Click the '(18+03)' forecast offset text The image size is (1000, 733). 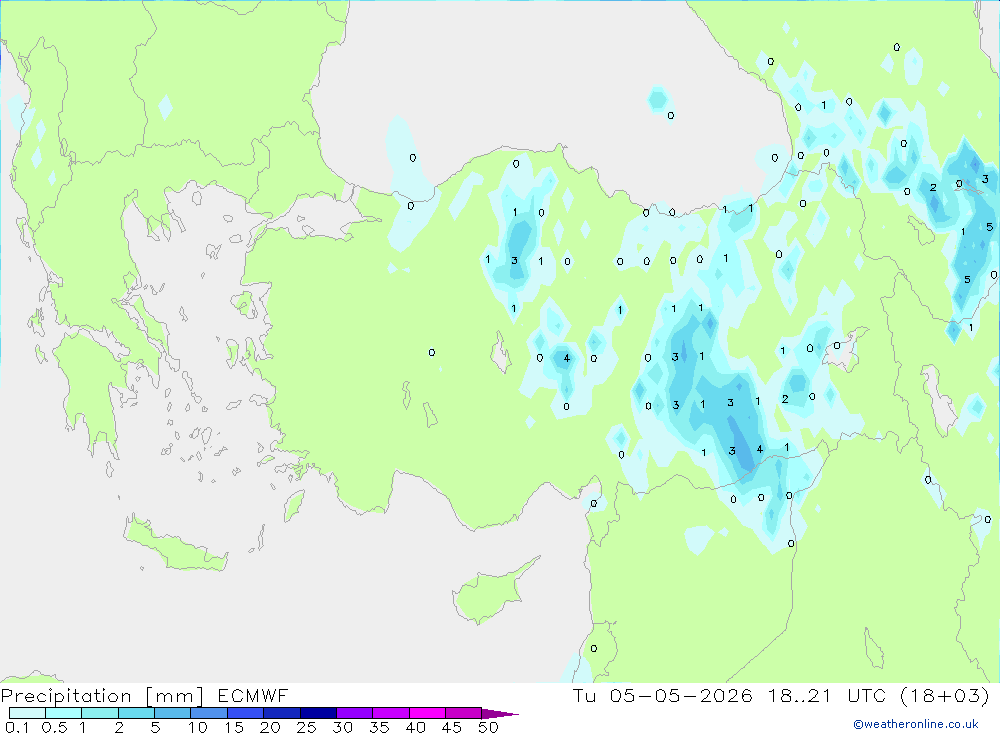tap(945, 696)
